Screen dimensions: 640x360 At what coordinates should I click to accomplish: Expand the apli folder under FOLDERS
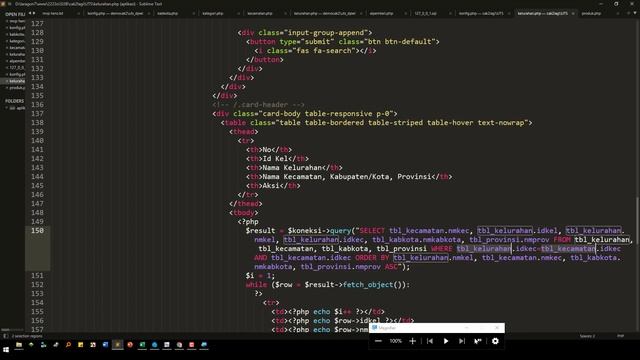(7, 108)
